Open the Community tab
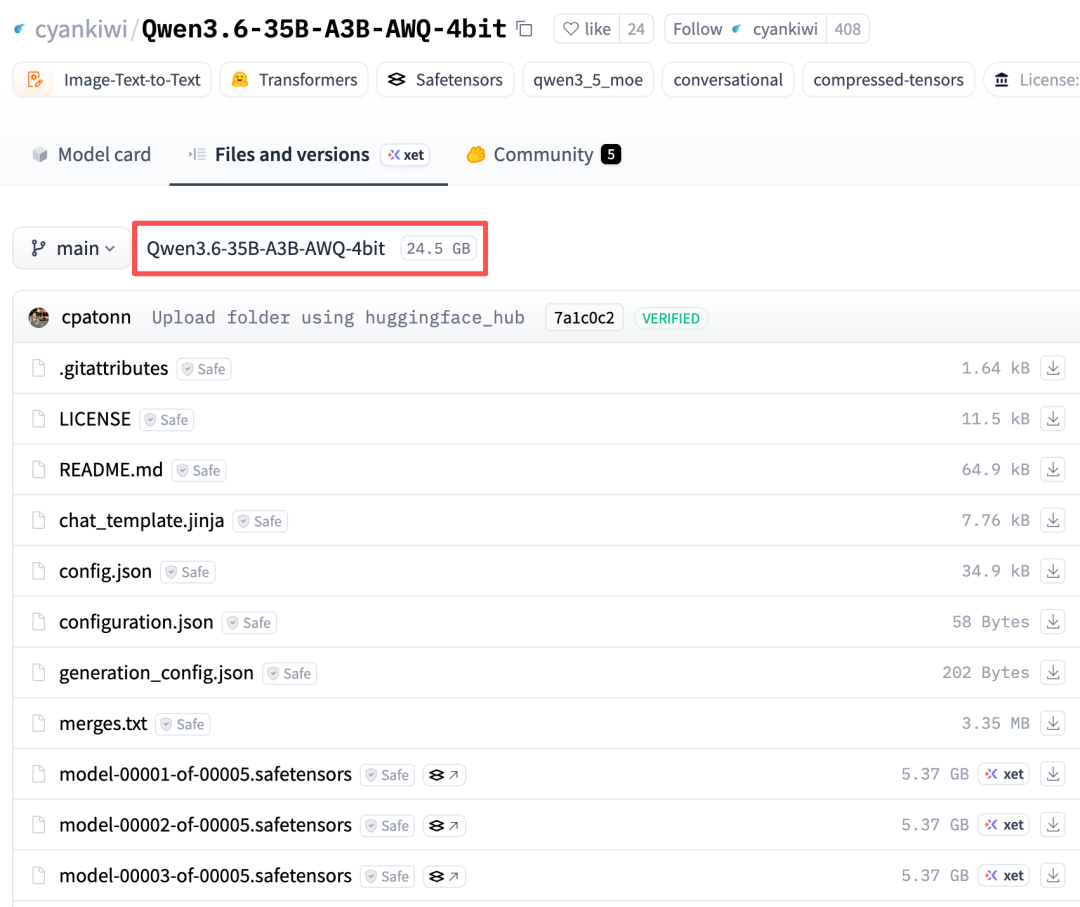The height and width of the screenshot is (907, 1080). (543, 154)
